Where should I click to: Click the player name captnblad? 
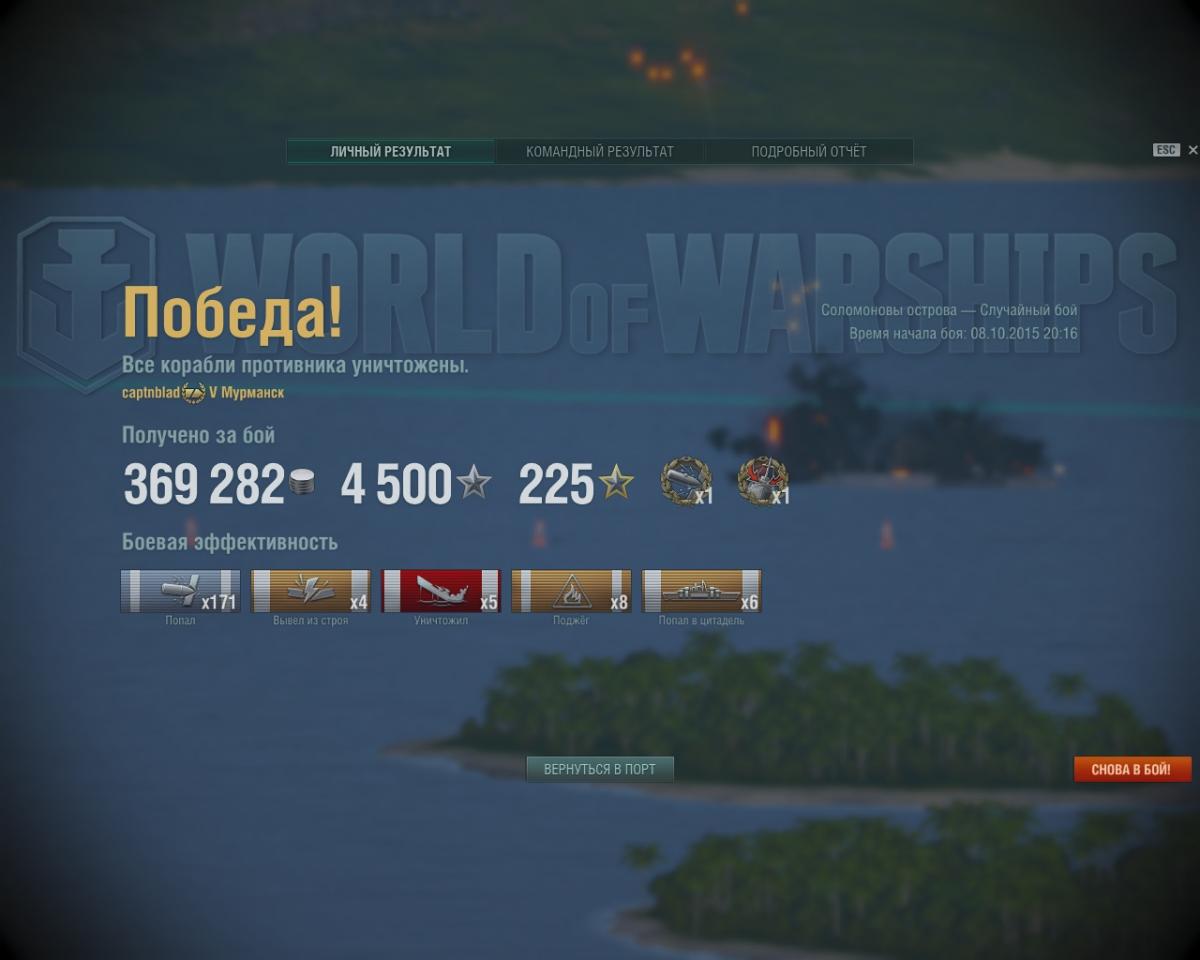click(x=151, y=393)
